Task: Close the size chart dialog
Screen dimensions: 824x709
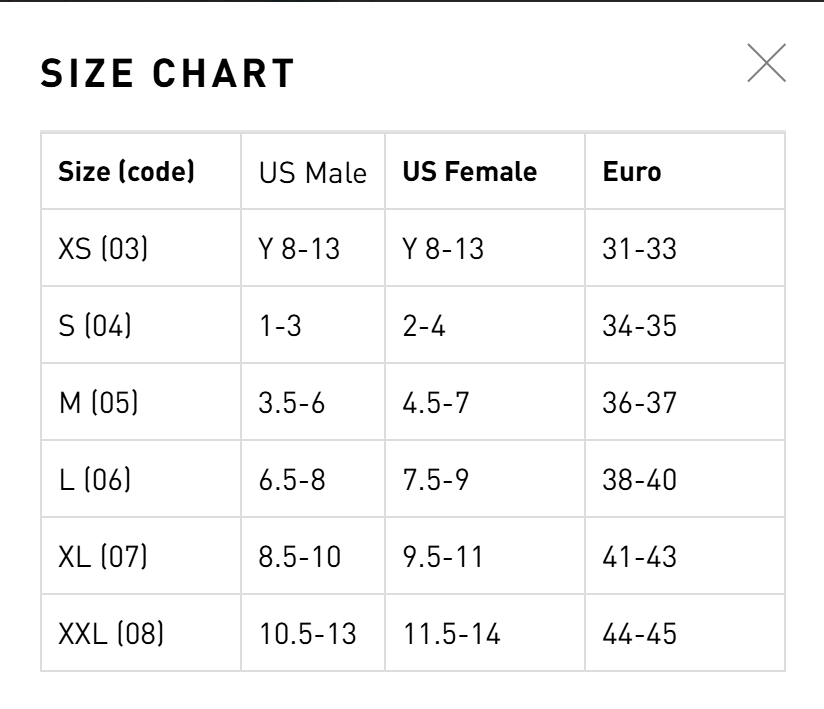Action: click(766, 63)
